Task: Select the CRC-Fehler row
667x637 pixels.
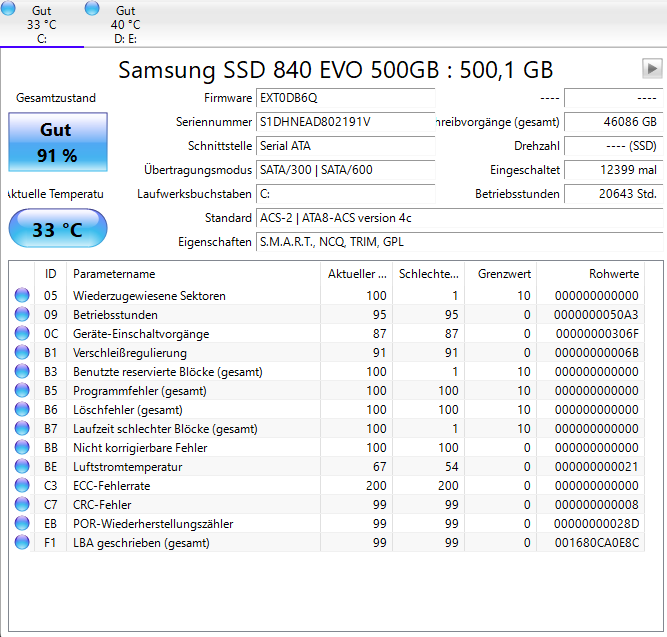Action: pos(327,505)
